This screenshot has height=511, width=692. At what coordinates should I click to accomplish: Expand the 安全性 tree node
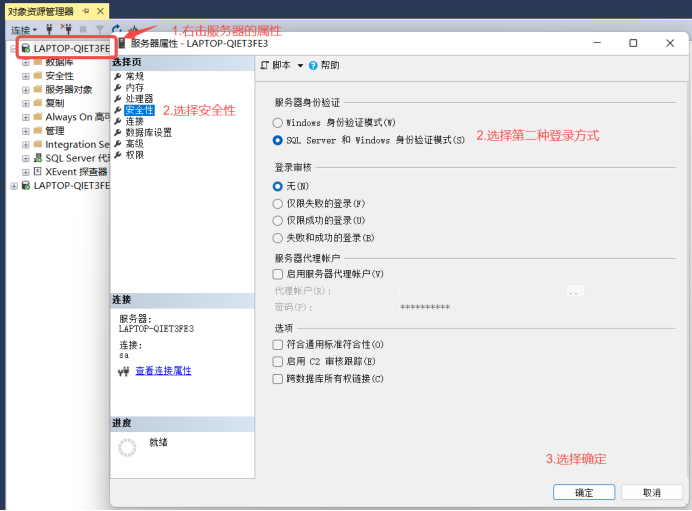tap(26, 76)
